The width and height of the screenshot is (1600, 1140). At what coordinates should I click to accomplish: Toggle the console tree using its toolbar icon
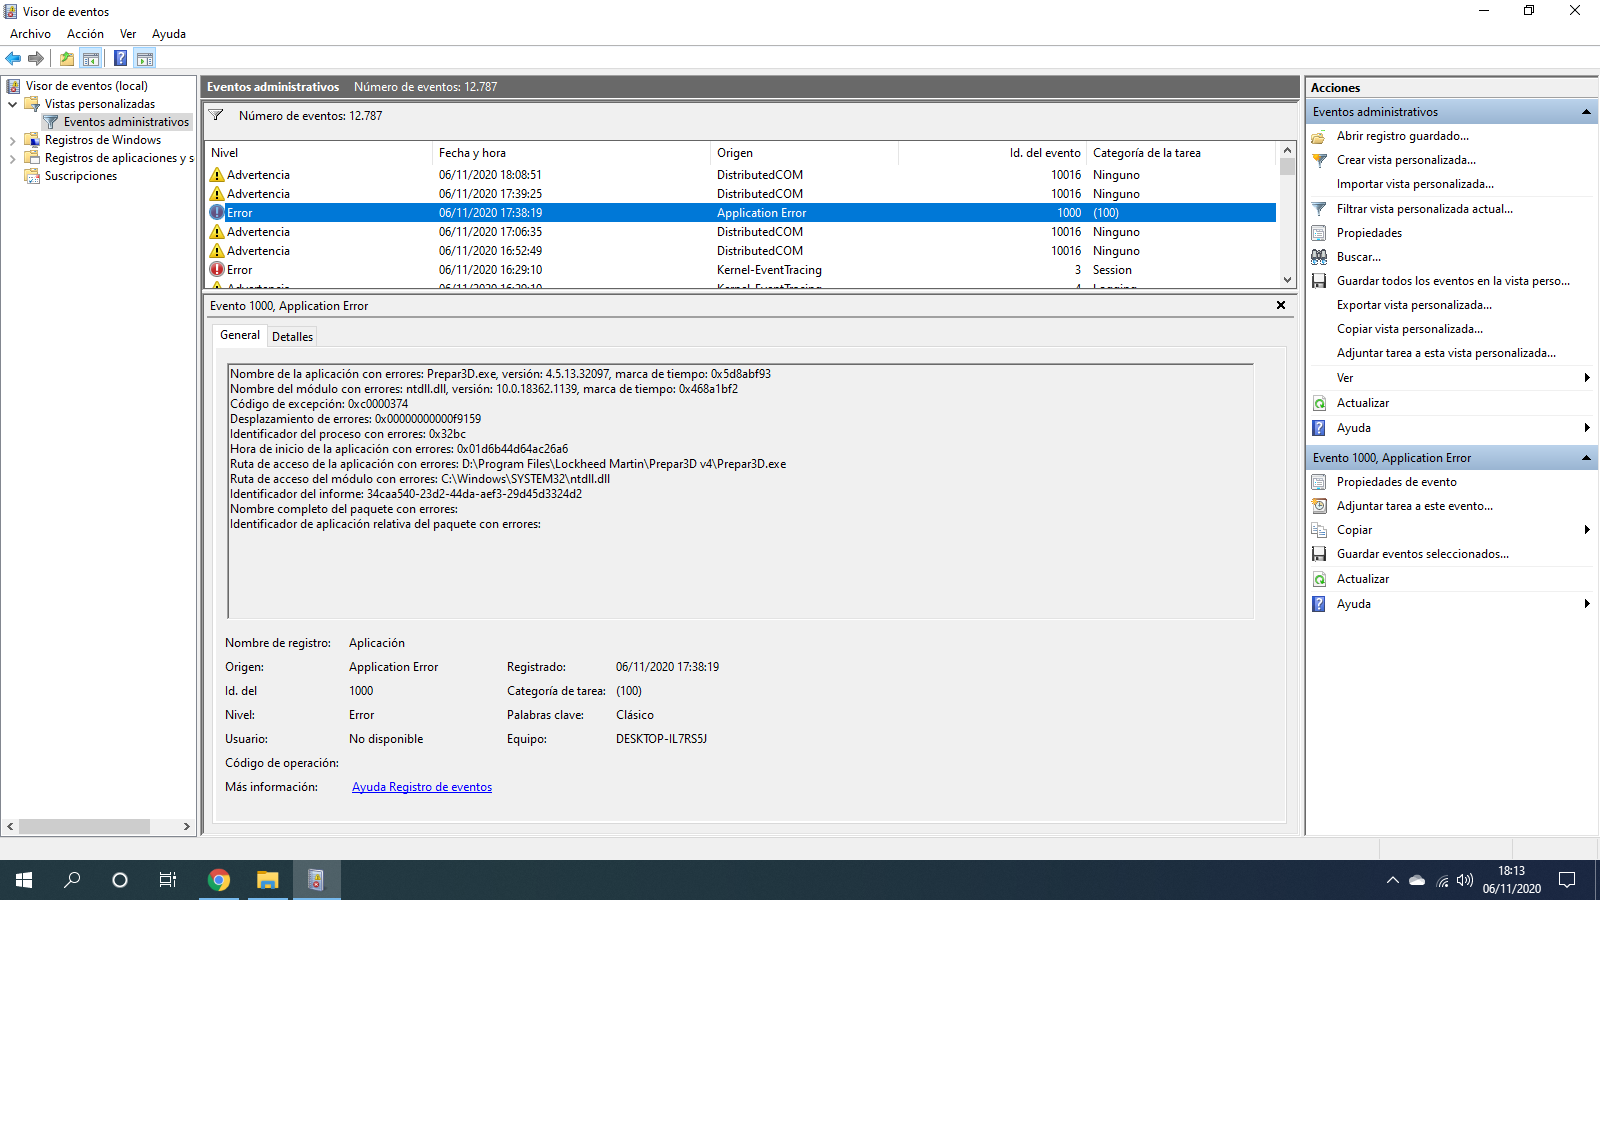click(x=91, y=58)
